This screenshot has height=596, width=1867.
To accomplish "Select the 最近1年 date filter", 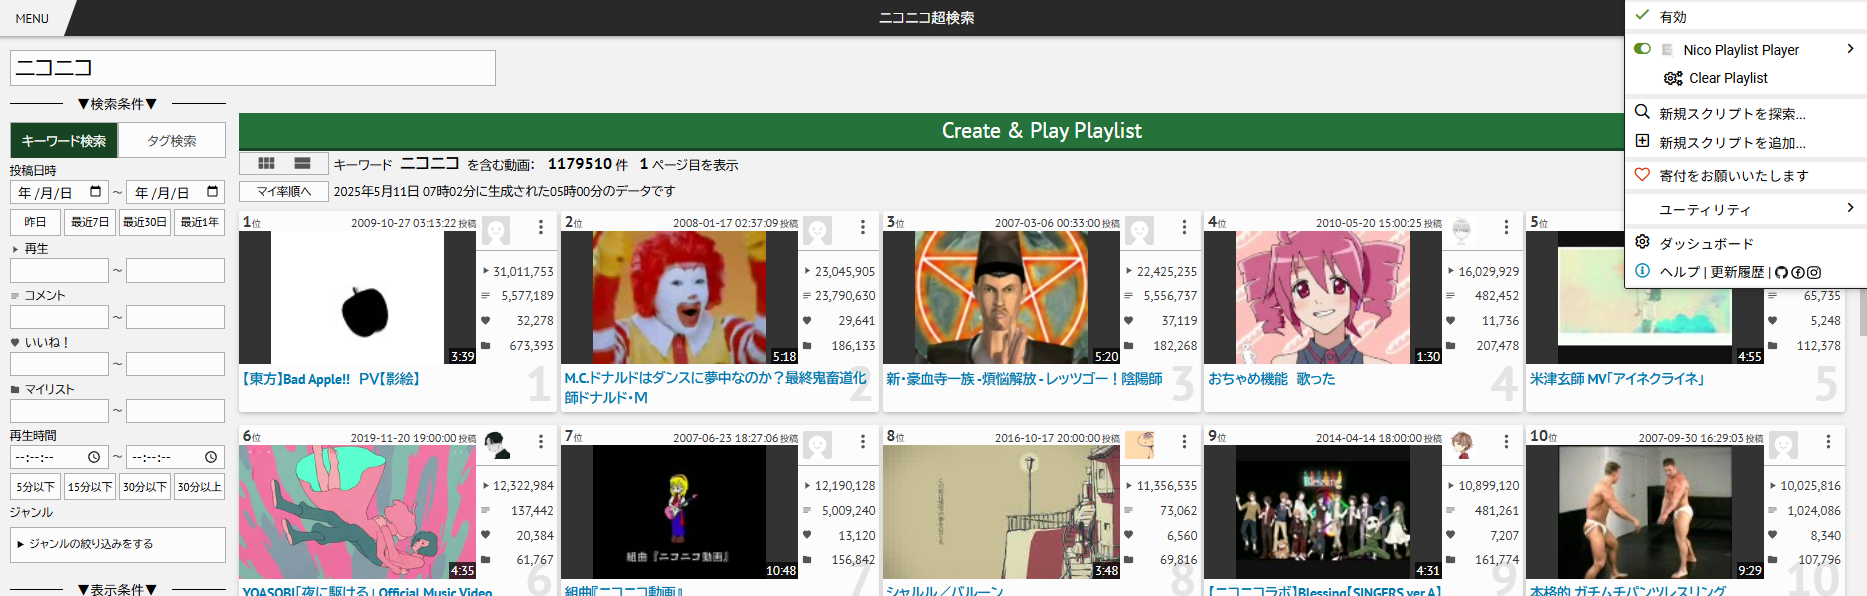I will coord(199,222).
